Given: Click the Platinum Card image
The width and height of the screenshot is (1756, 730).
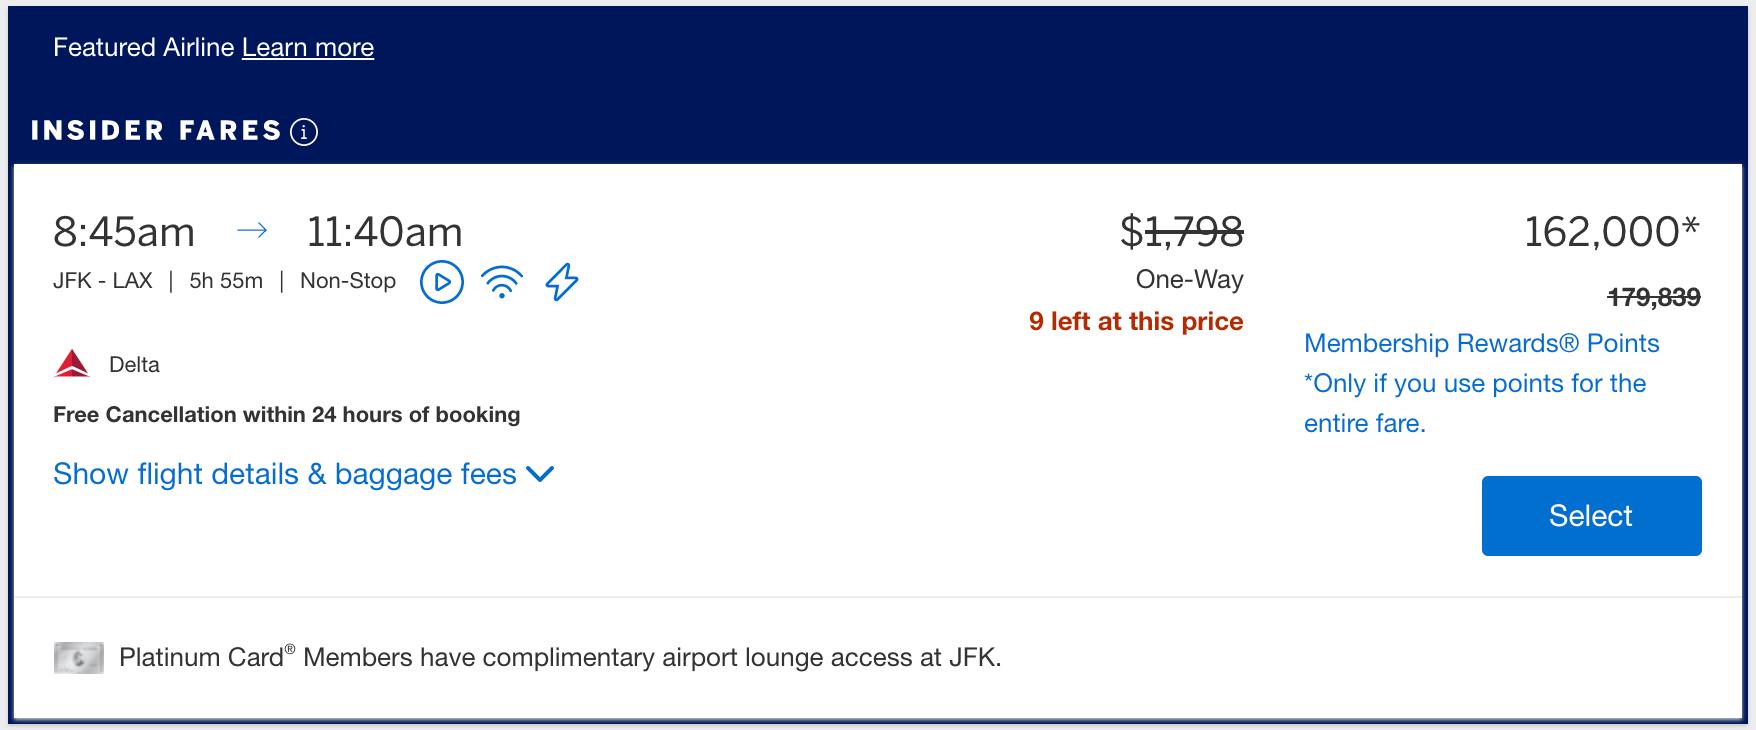Looking at the screenshot, I should [x=79, y=657].
